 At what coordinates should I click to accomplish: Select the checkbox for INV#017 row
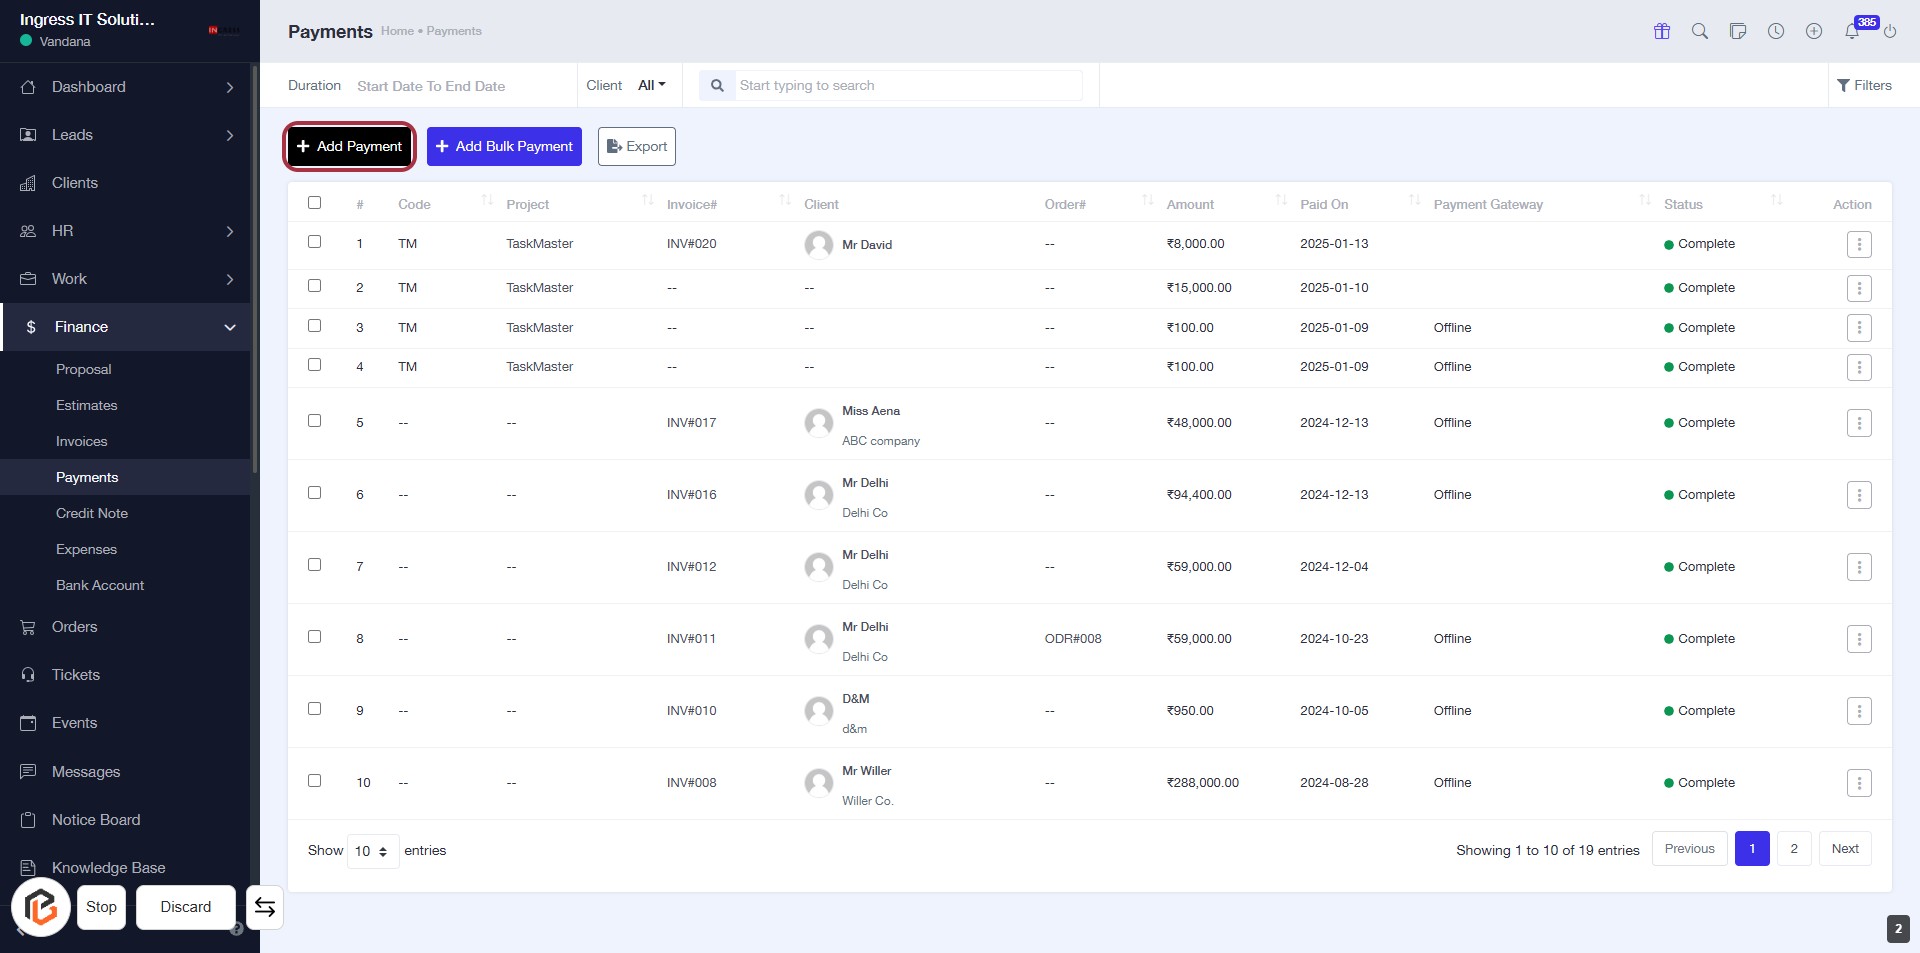coord(315,421)
